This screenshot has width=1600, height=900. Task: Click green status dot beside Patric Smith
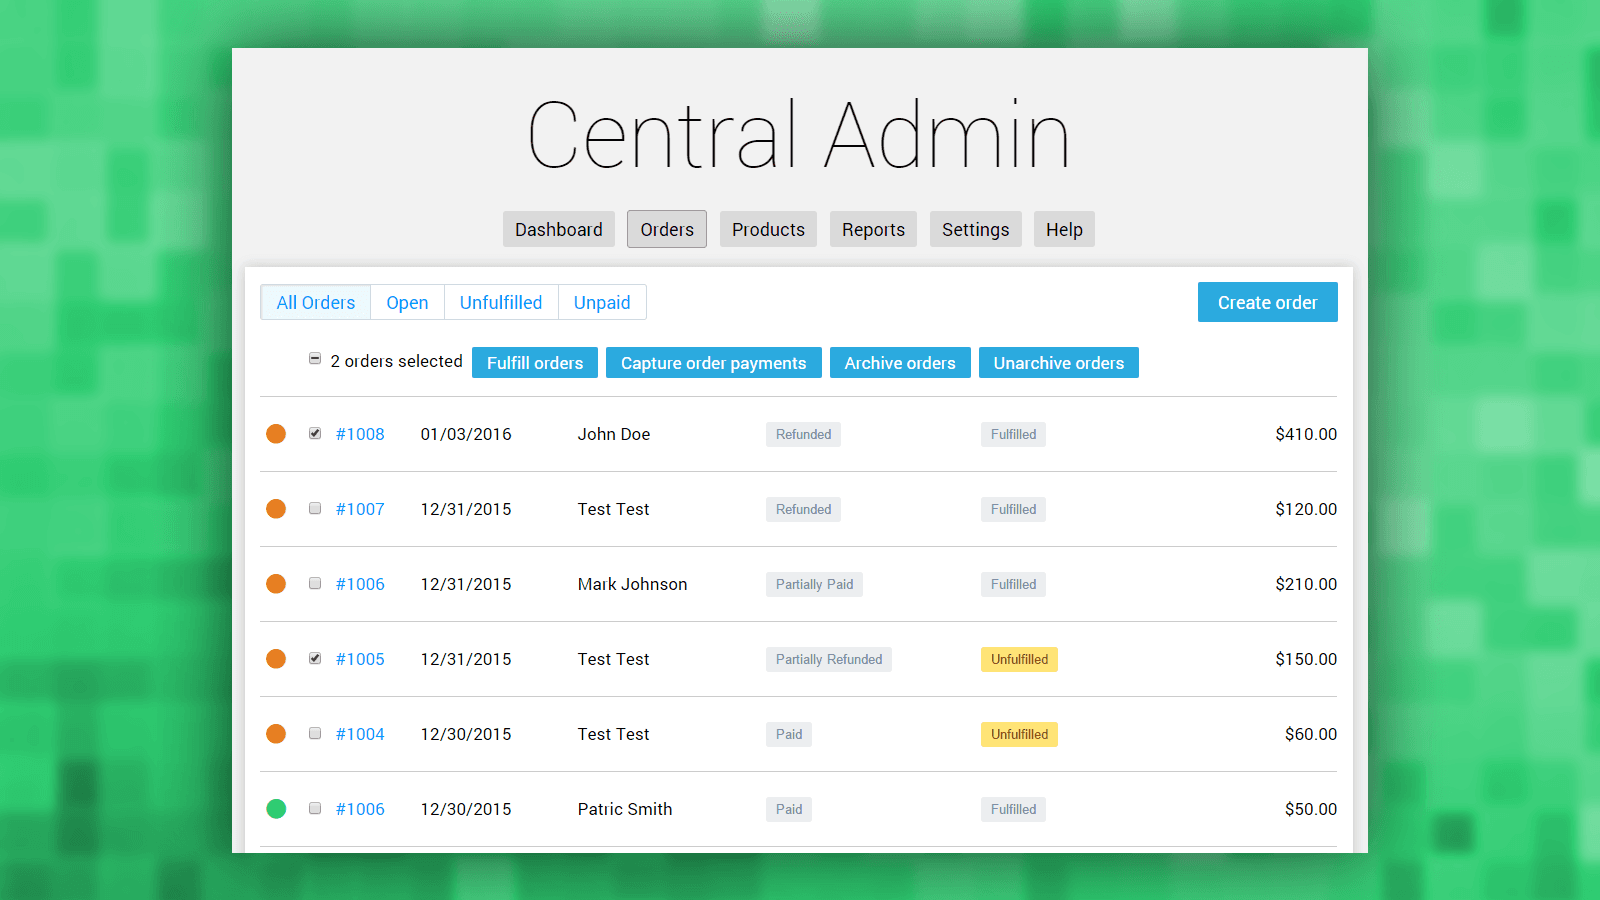pos(276,809)
